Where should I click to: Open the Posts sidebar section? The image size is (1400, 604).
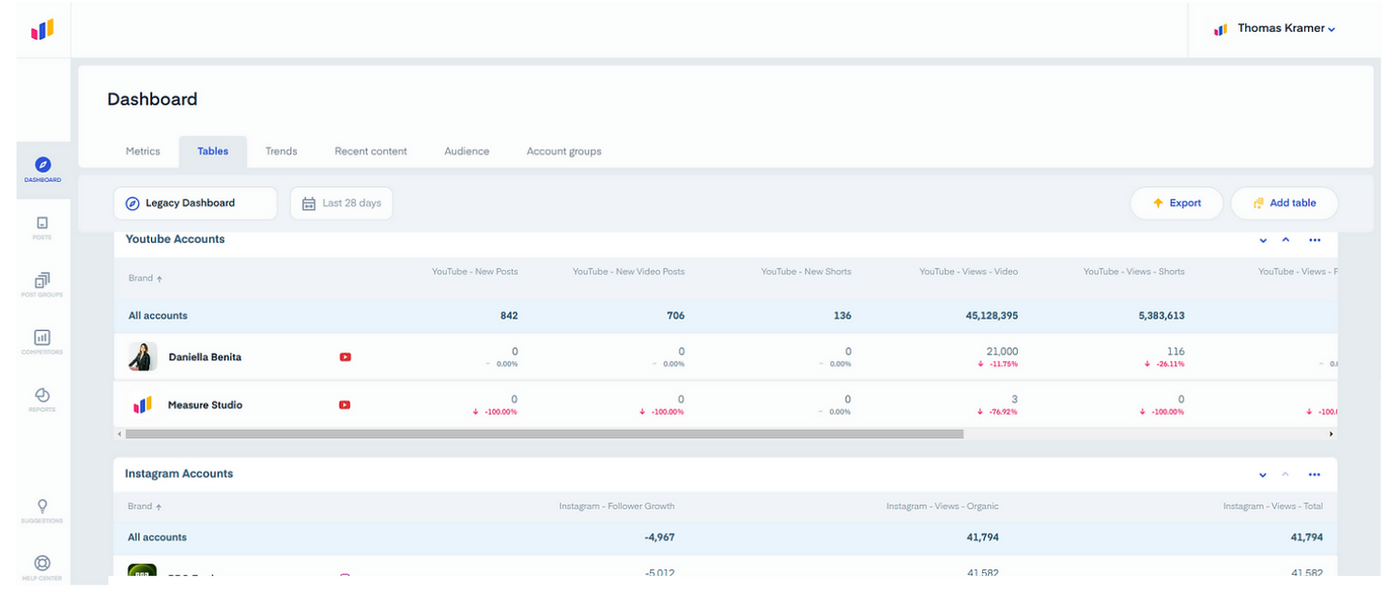pyautogui.click(x=43, y=227)
